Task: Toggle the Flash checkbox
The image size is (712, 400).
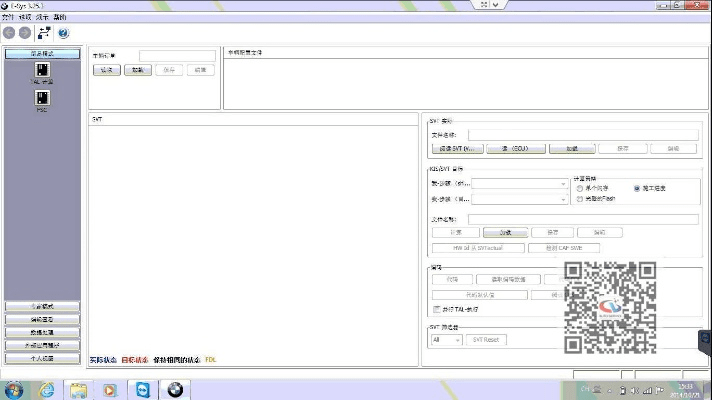Action: pyautogui.click(x=580, y=198)
